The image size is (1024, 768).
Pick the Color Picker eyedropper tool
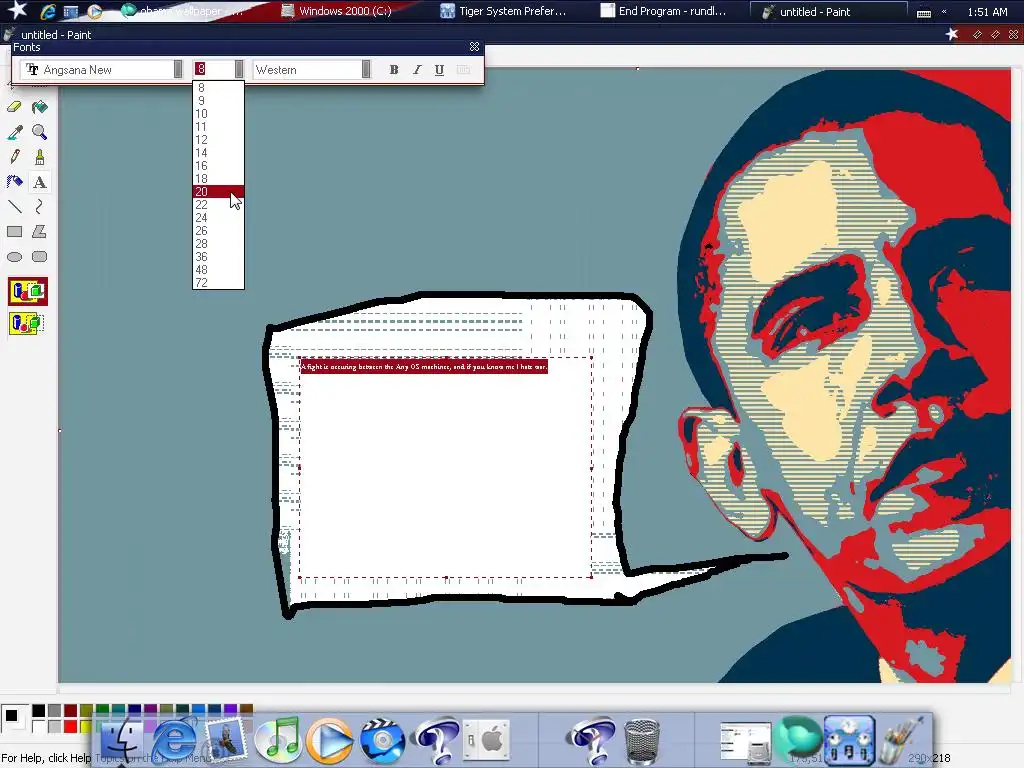click(x=14, y=133)
